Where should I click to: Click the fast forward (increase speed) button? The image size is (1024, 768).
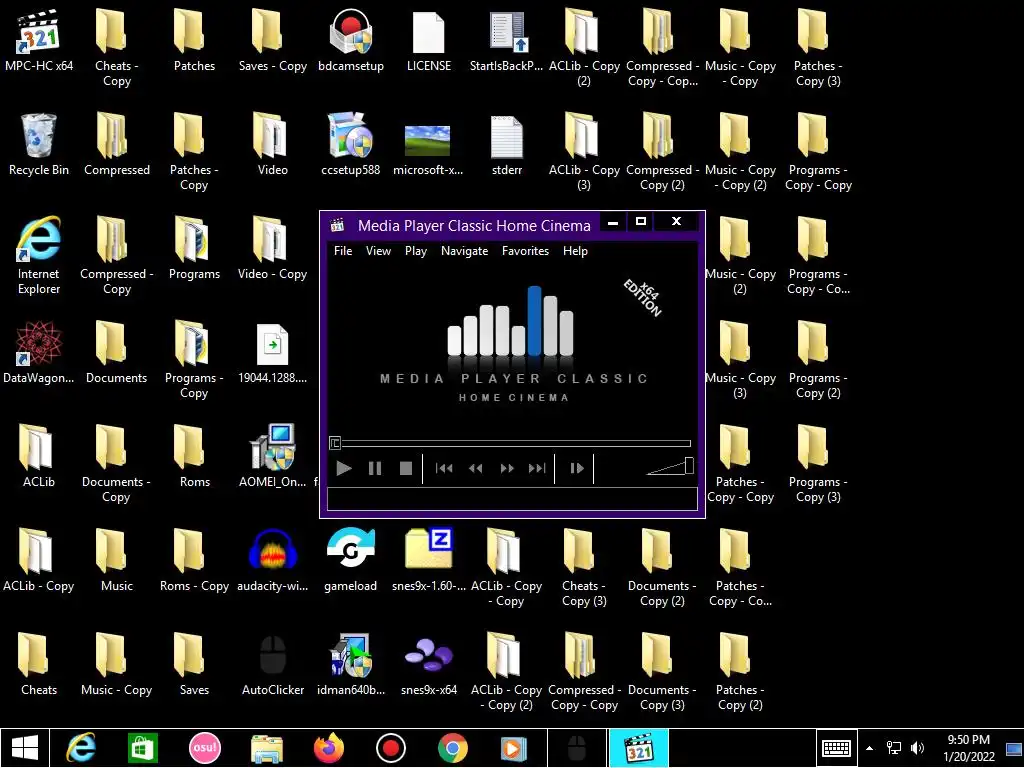coord(507,468)
